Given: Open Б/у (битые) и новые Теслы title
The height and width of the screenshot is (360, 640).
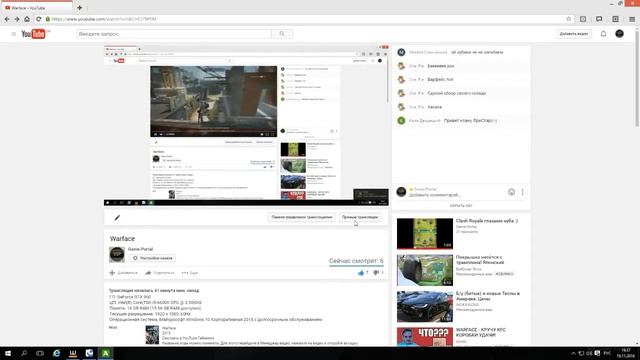Looking at the screenshot, I should [x=488, y=296].
